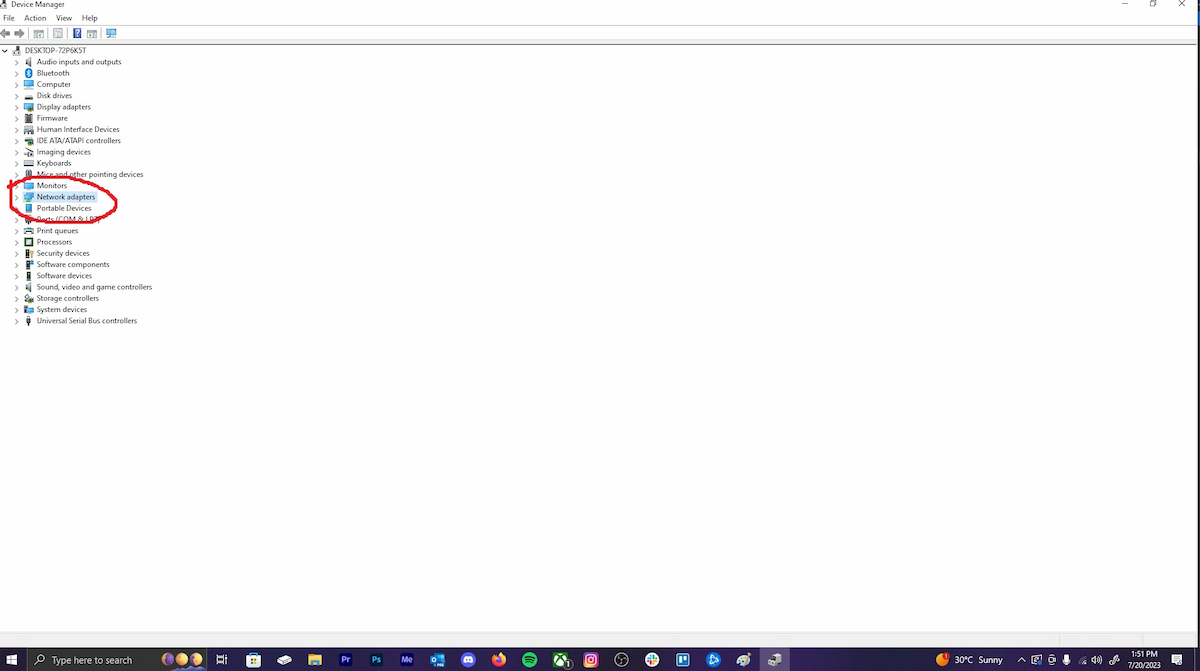Collapse the DESKTOP-72P6K5T root node

pyautogui.click(x=5, y=50)
